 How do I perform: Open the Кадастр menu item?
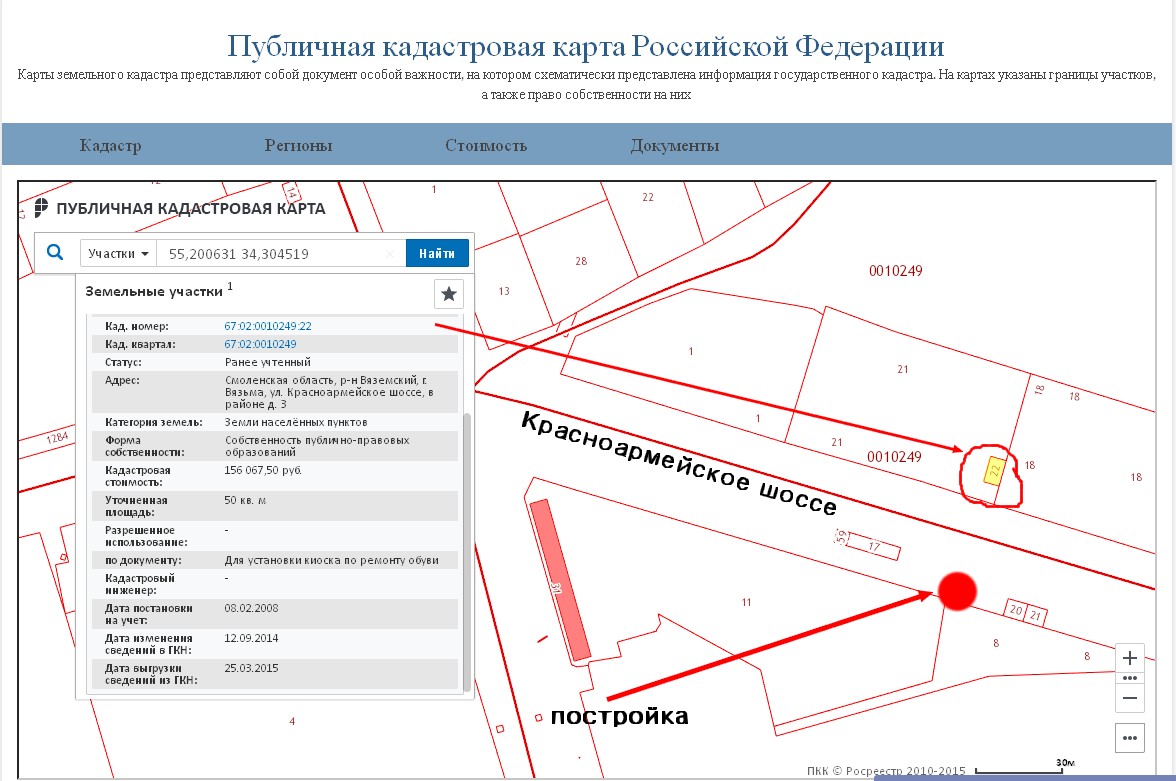coord(110,146)
